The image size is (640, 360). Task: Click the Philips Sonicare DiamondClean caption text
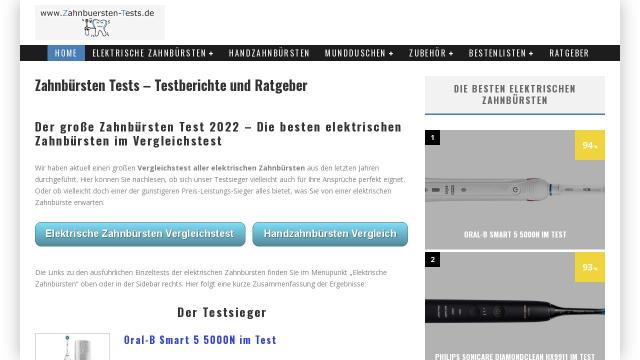(x=515, y=356)
